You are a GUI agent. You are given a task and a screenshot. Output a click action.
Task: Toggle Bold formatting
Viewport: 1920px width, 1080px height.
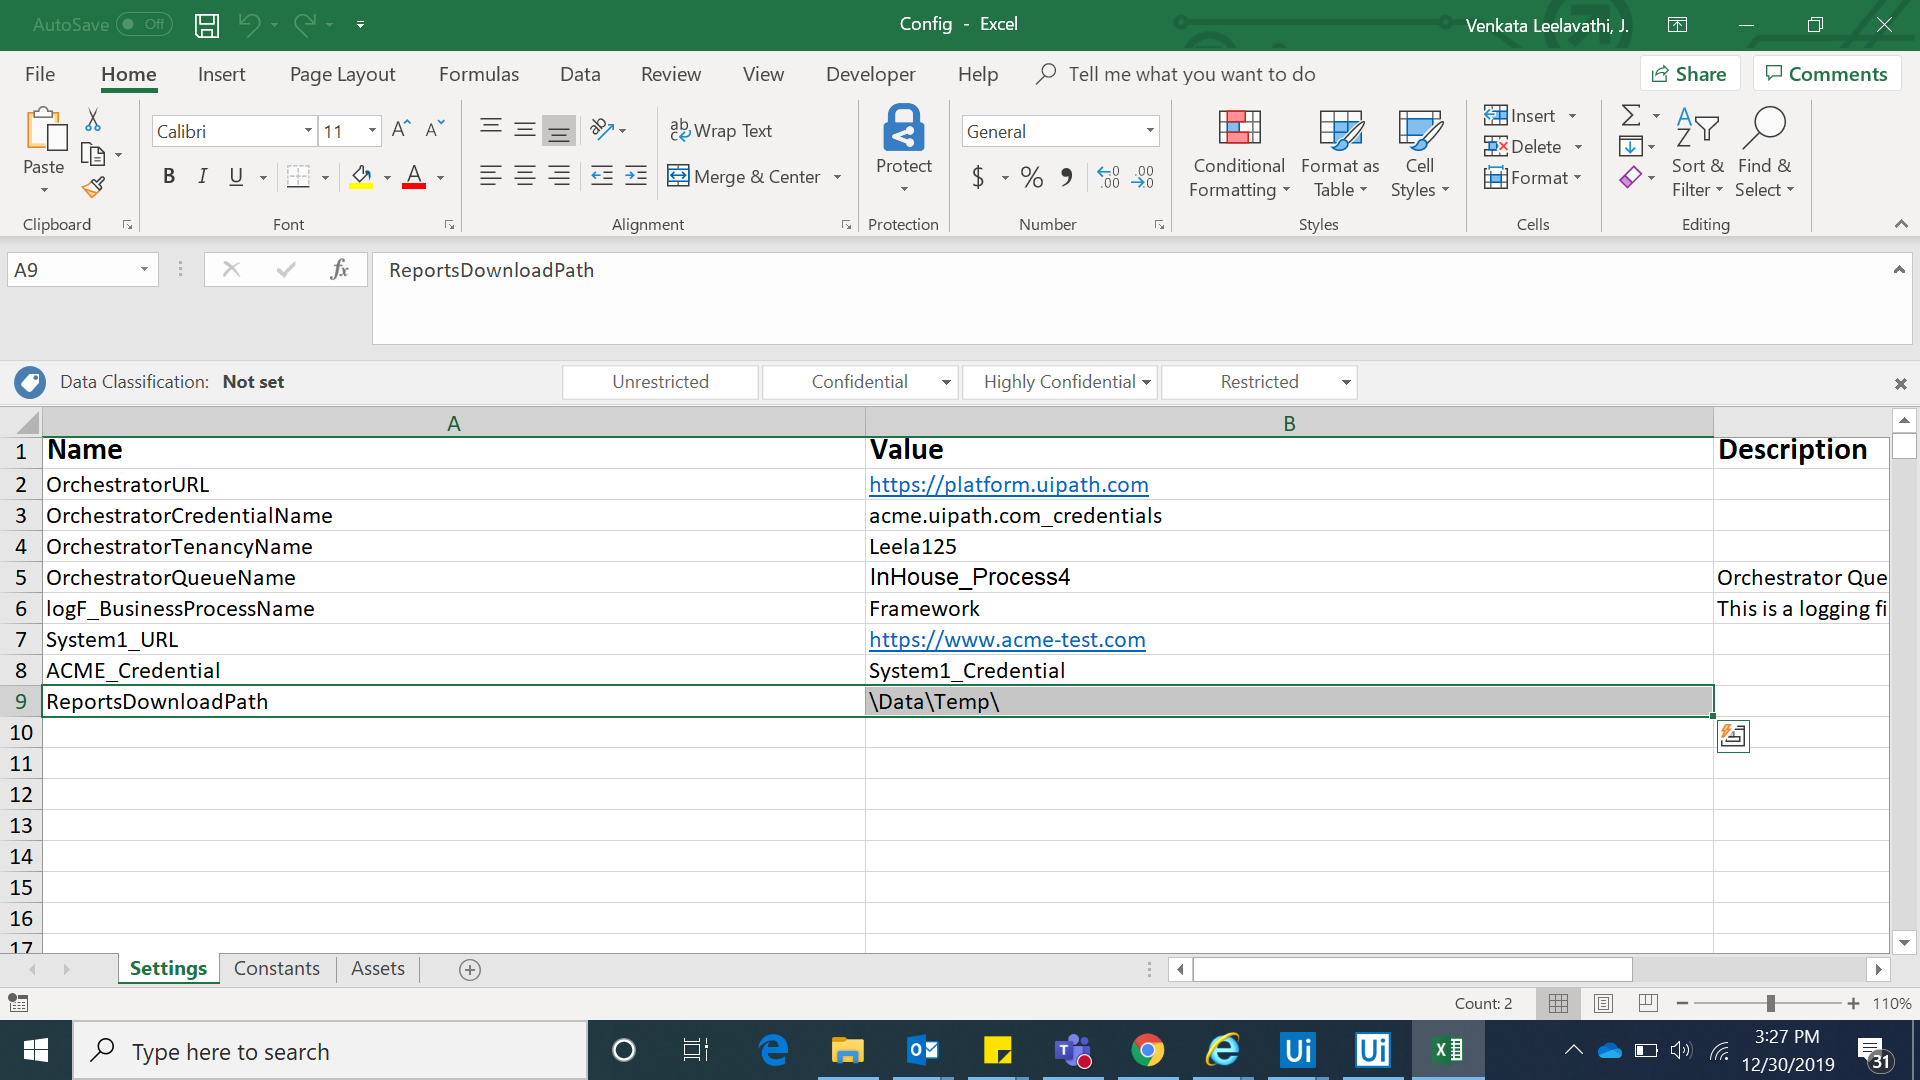169,177
